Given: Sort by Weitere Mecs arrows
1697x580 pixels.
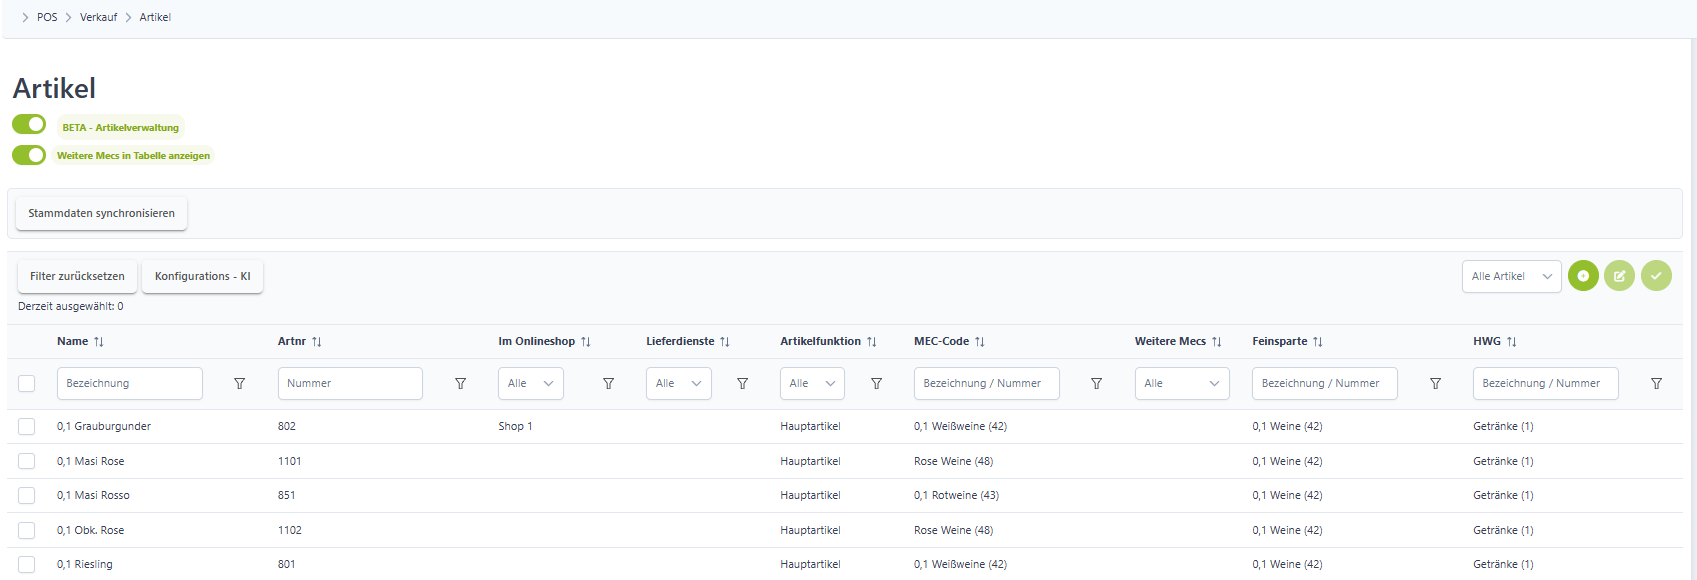Looking at the screenshot, I should click(1217, 342).
